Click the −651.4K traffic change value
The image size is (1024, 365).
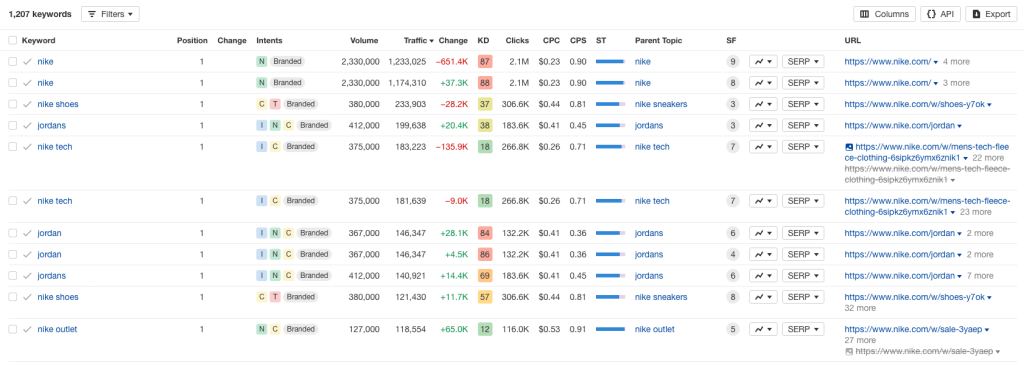pyautogui.click(x=452, y=62)
